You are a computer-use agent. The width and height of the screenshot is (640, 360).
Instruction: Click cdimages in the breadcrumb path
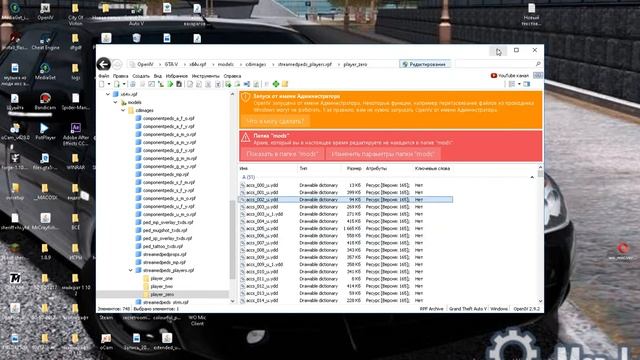pos(256,64)
